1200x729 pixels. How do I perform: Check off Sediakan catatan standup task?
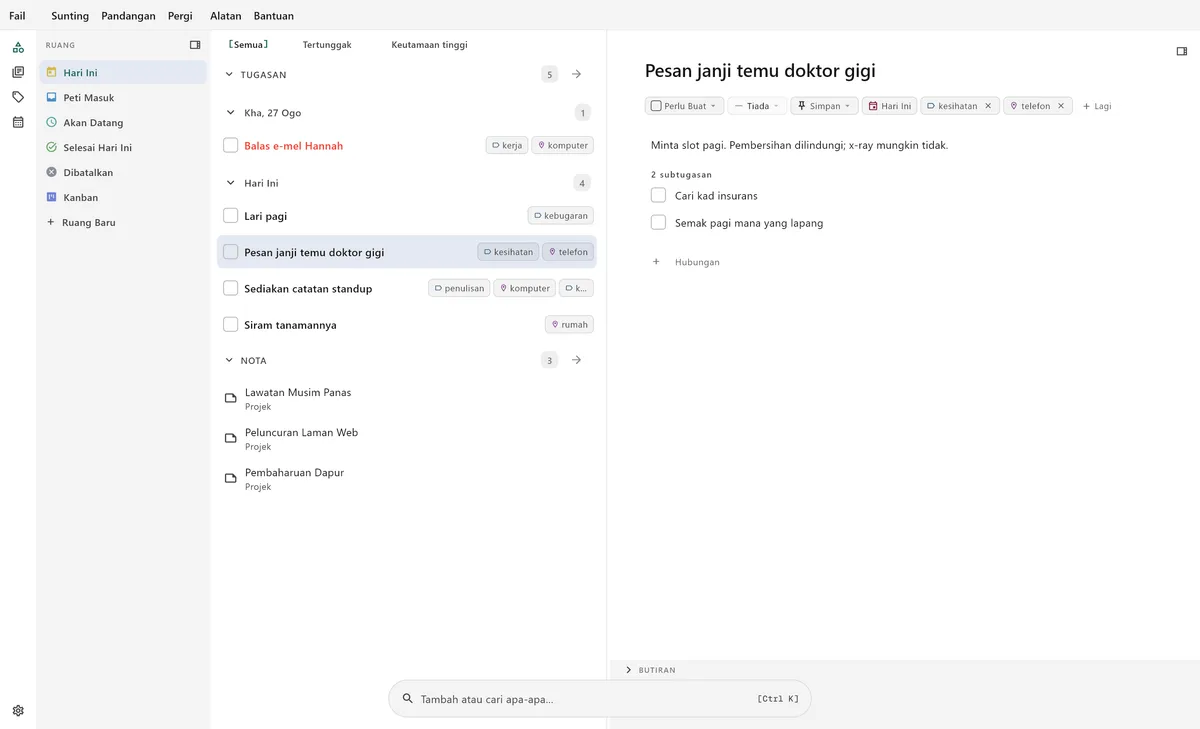click(231, 288)
